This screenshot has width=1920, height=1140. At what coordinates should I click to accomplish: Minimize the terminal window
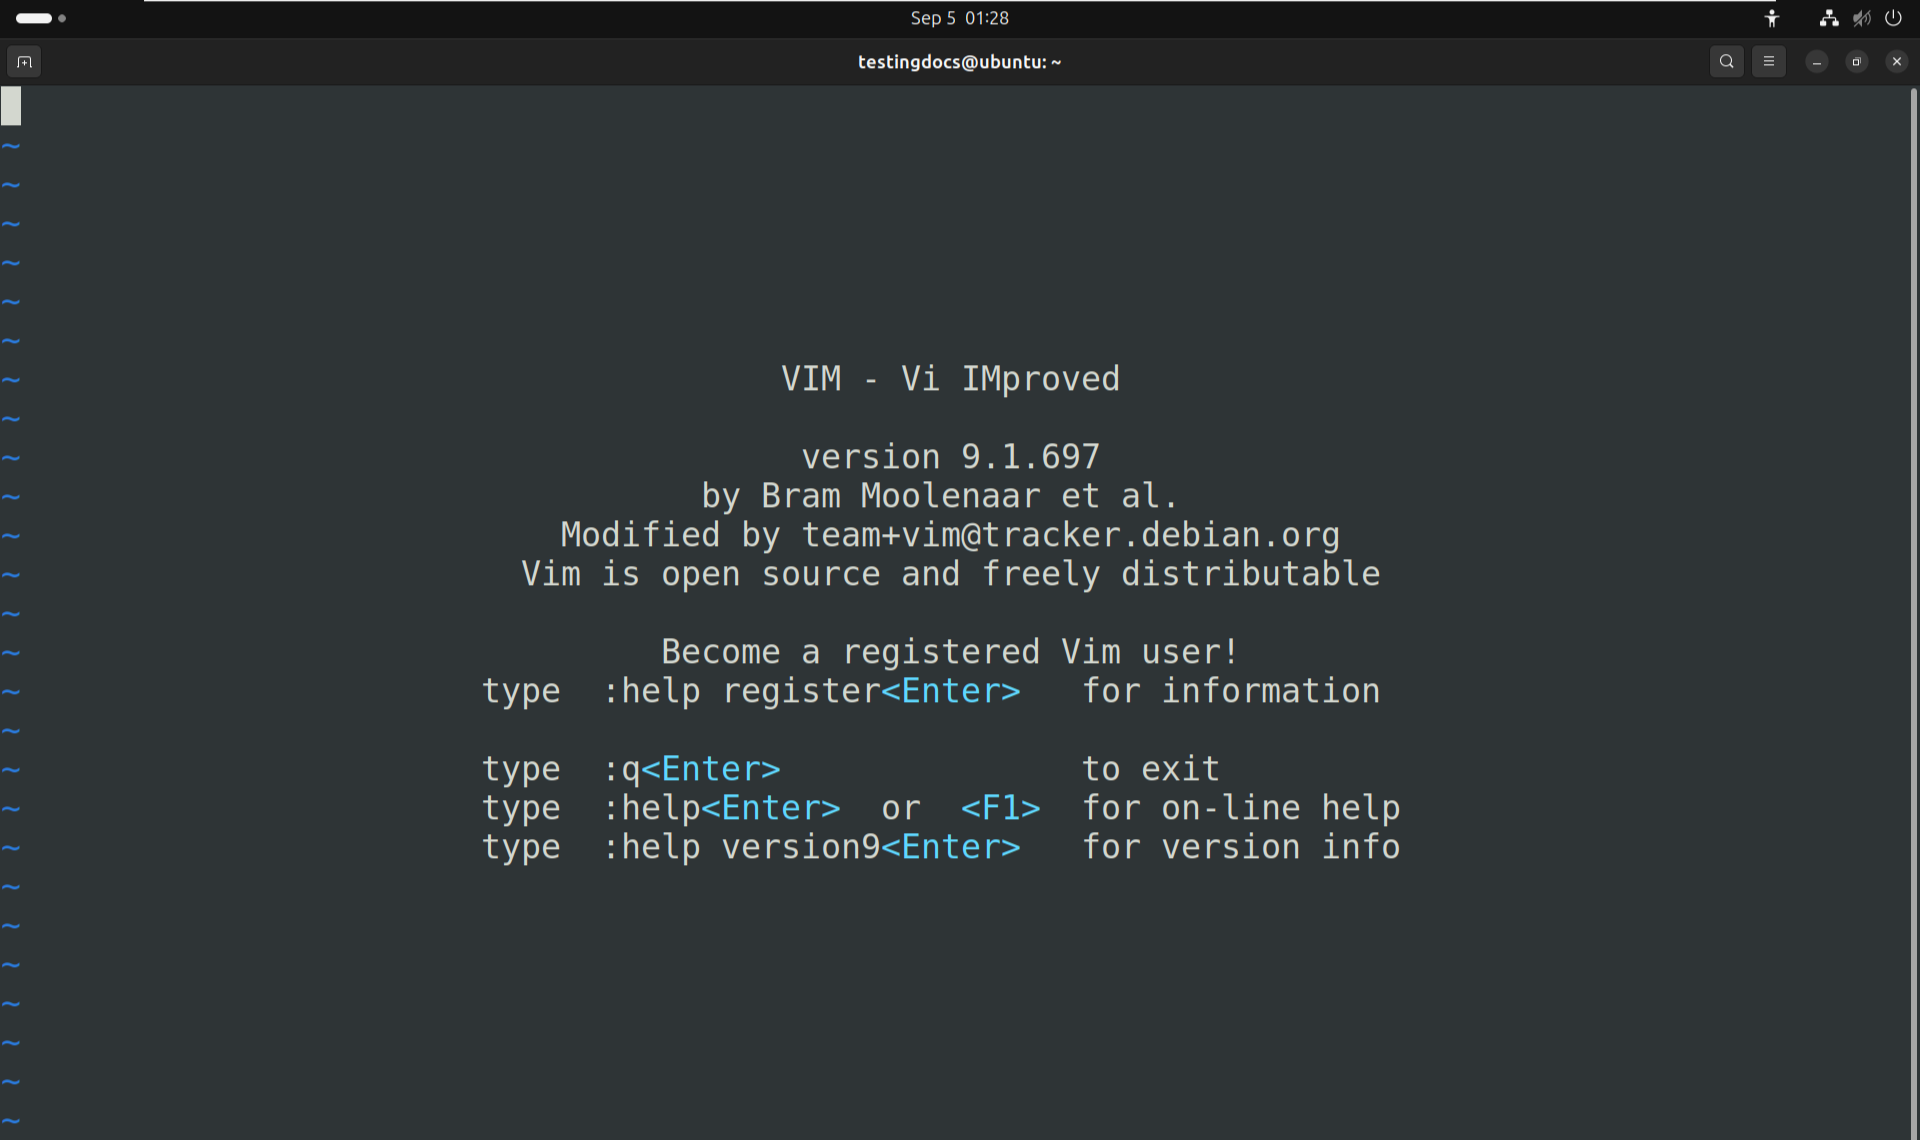(1816, 62)
